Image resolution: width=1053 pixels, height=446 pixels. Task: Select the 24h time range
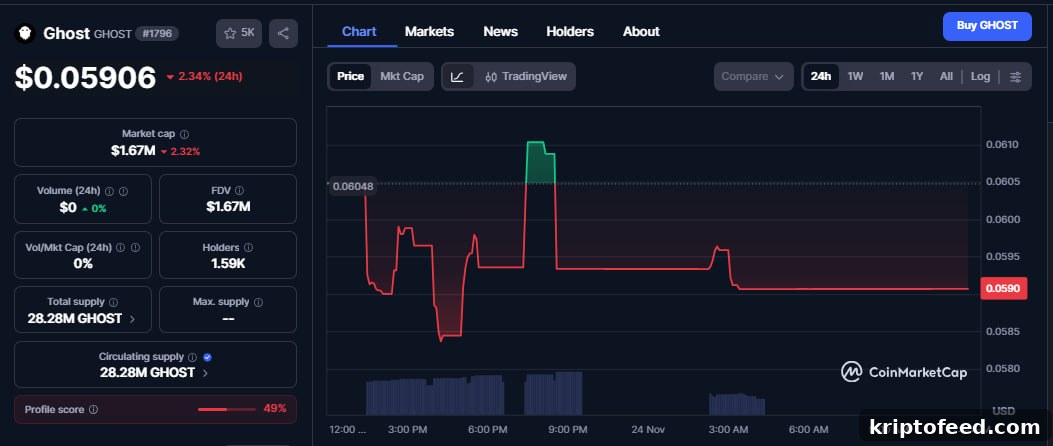tap(821, 77)
